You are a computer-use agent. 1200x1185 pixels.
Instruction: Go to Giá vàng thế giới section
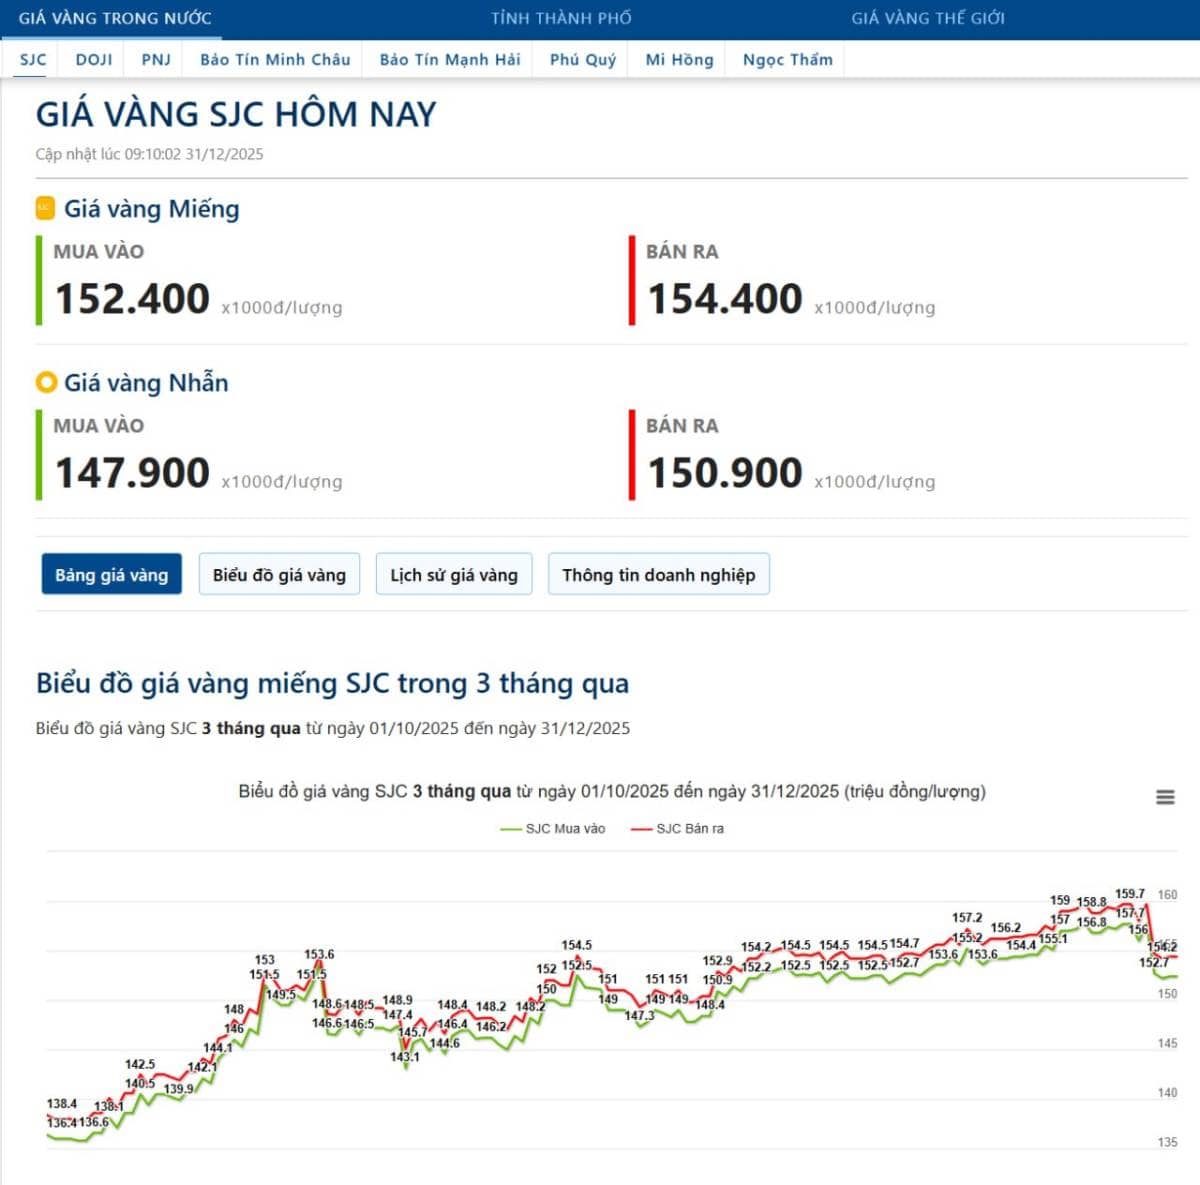[x=928, y=18]
